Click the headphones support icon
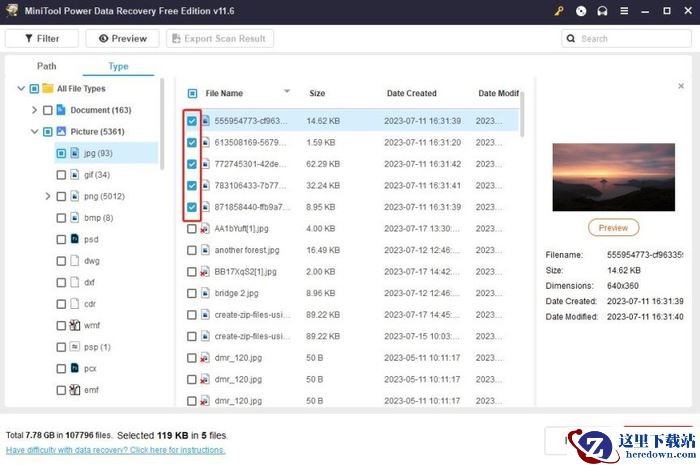 (x=602, y=11)
